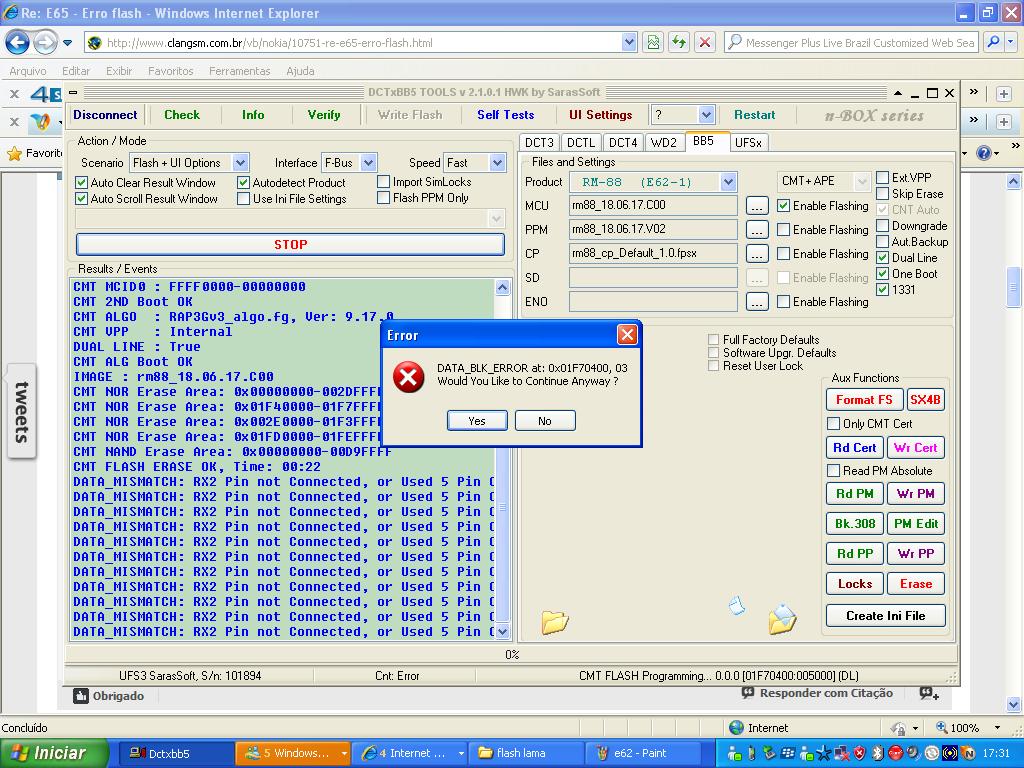
Task: Open the Favoritos menu
Action: (170, 71)
